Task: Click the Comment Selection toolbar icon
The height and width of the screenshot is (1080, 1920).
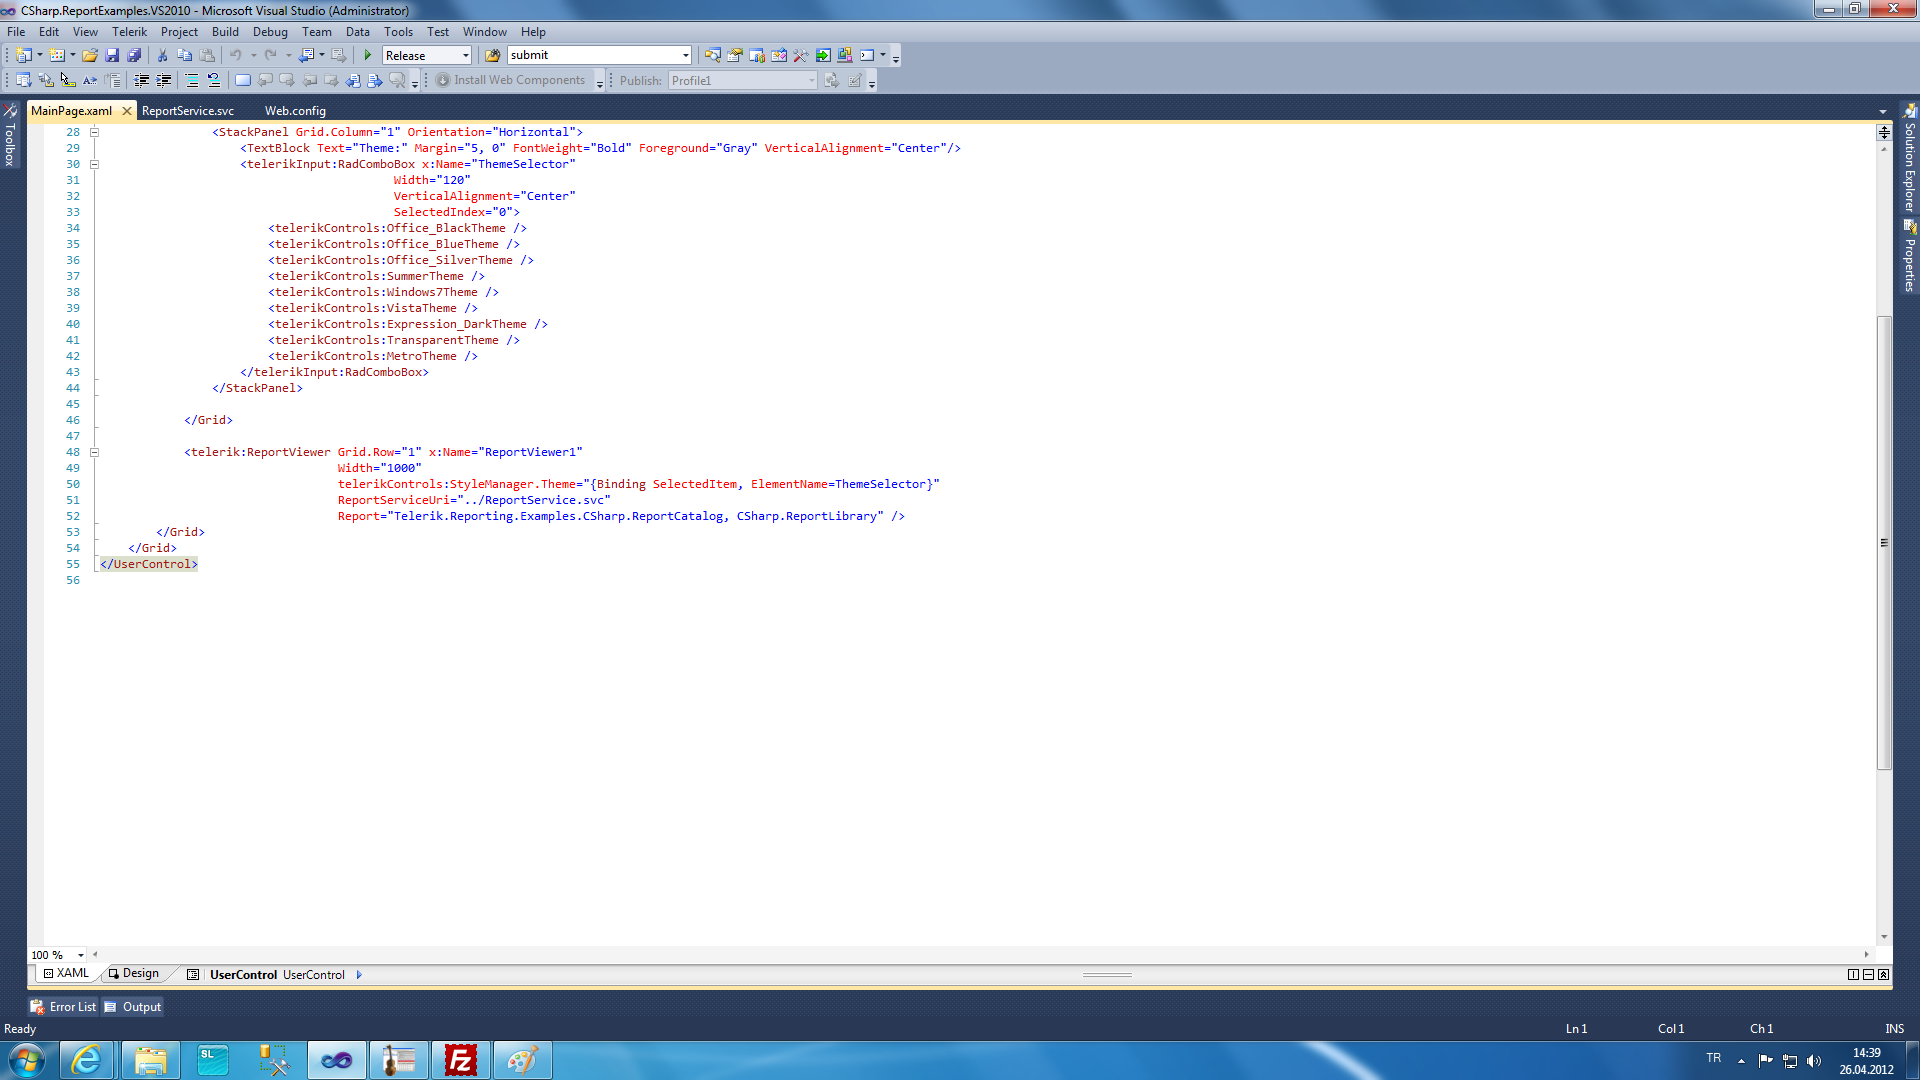Action: coord(191,81)
